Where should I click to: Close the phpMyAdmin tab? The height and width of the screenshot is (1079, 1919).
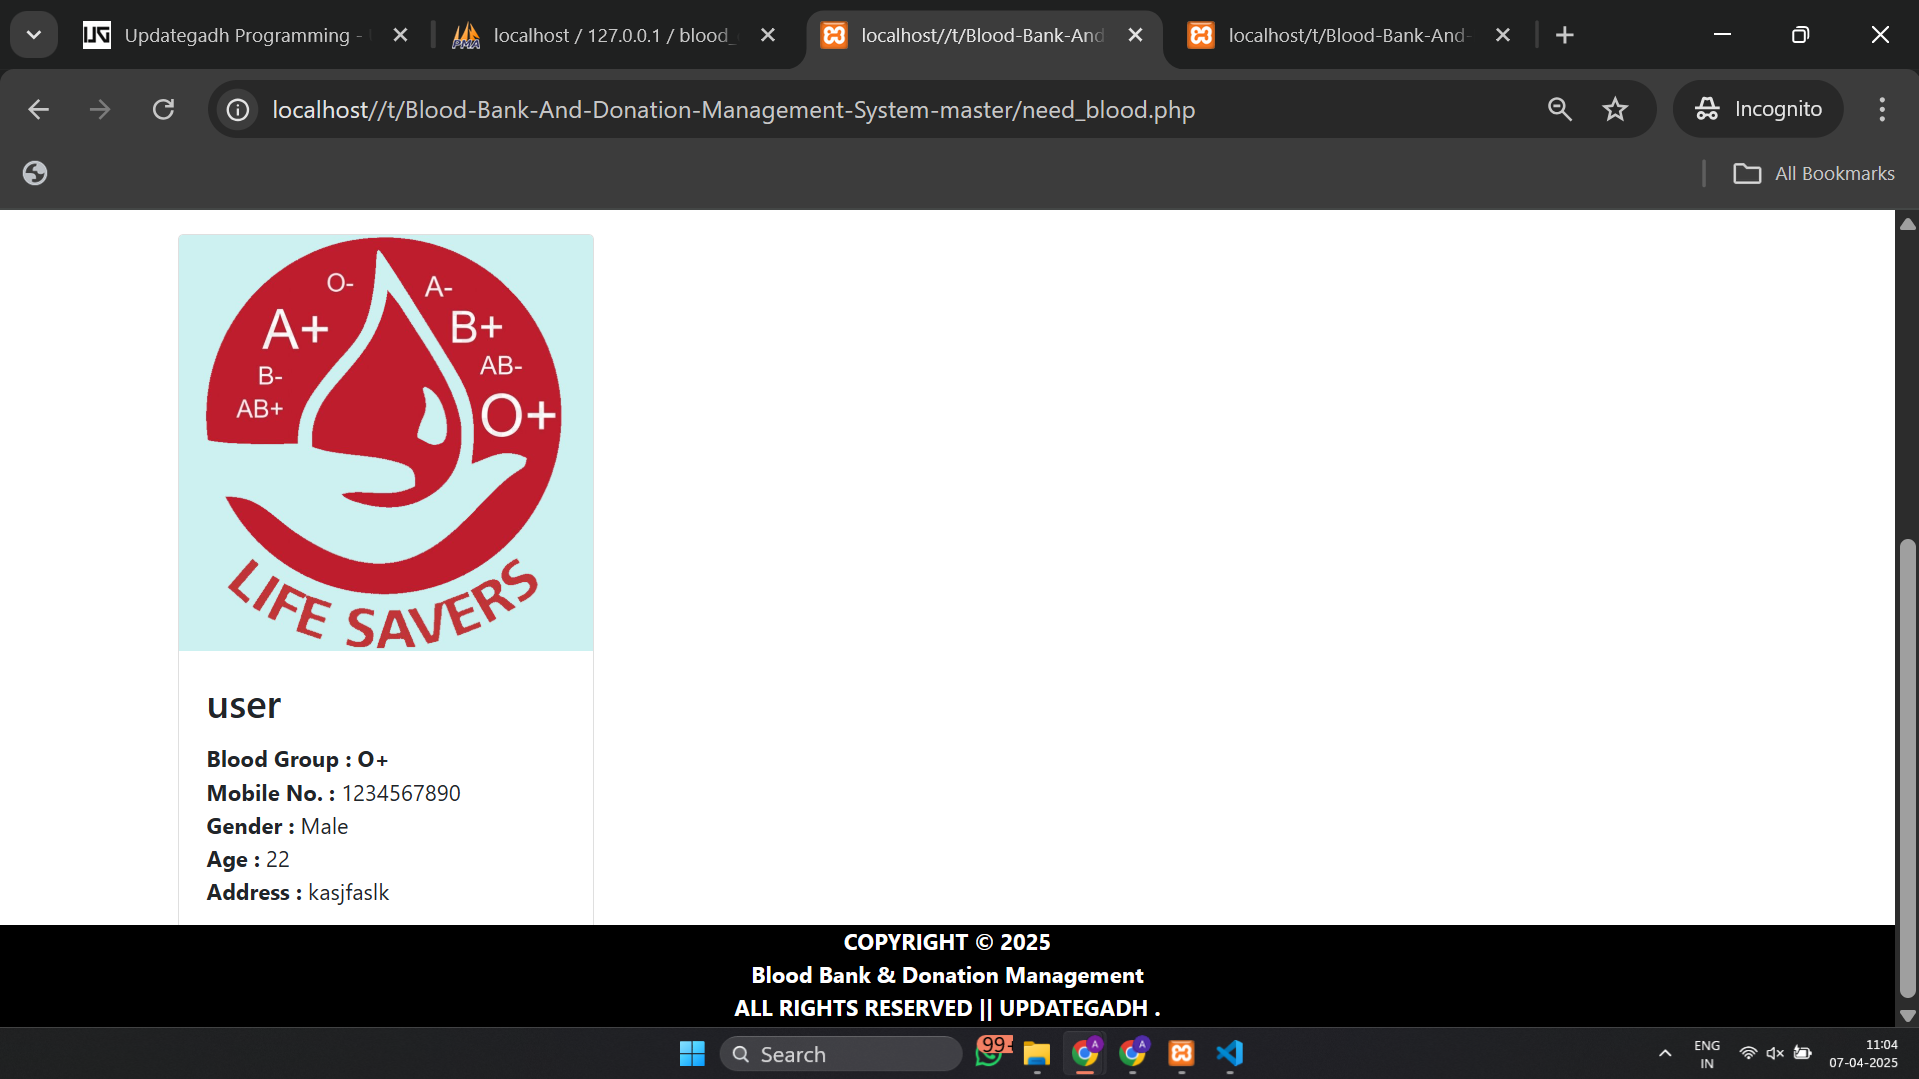(768, 35)
